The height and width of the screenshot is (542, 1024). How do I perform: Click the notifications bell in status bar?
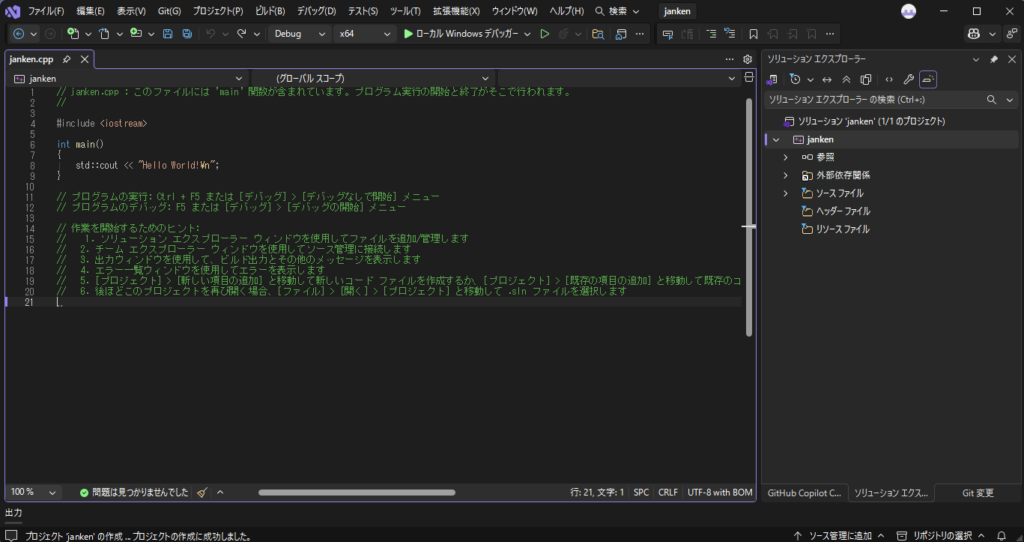(1001, 536)
